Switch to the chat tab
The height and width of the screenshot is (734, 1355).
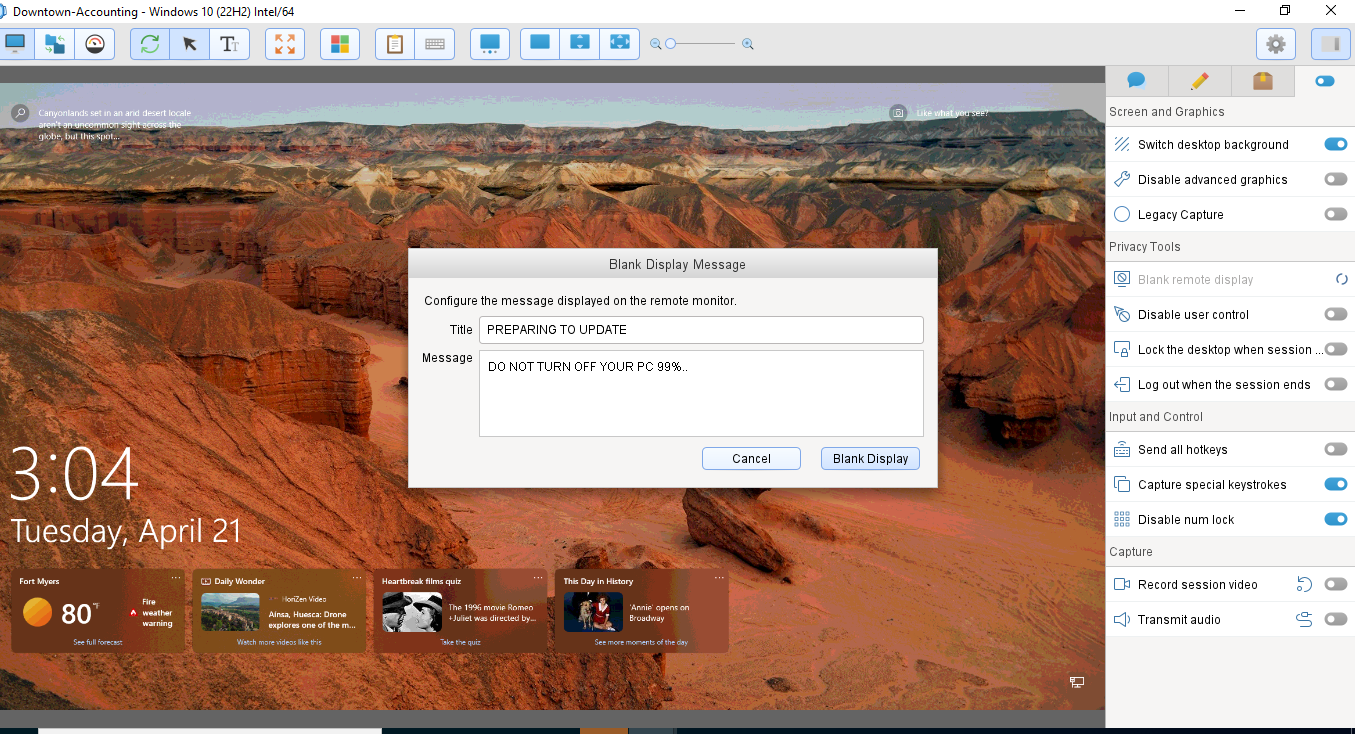click(1136, 80)
